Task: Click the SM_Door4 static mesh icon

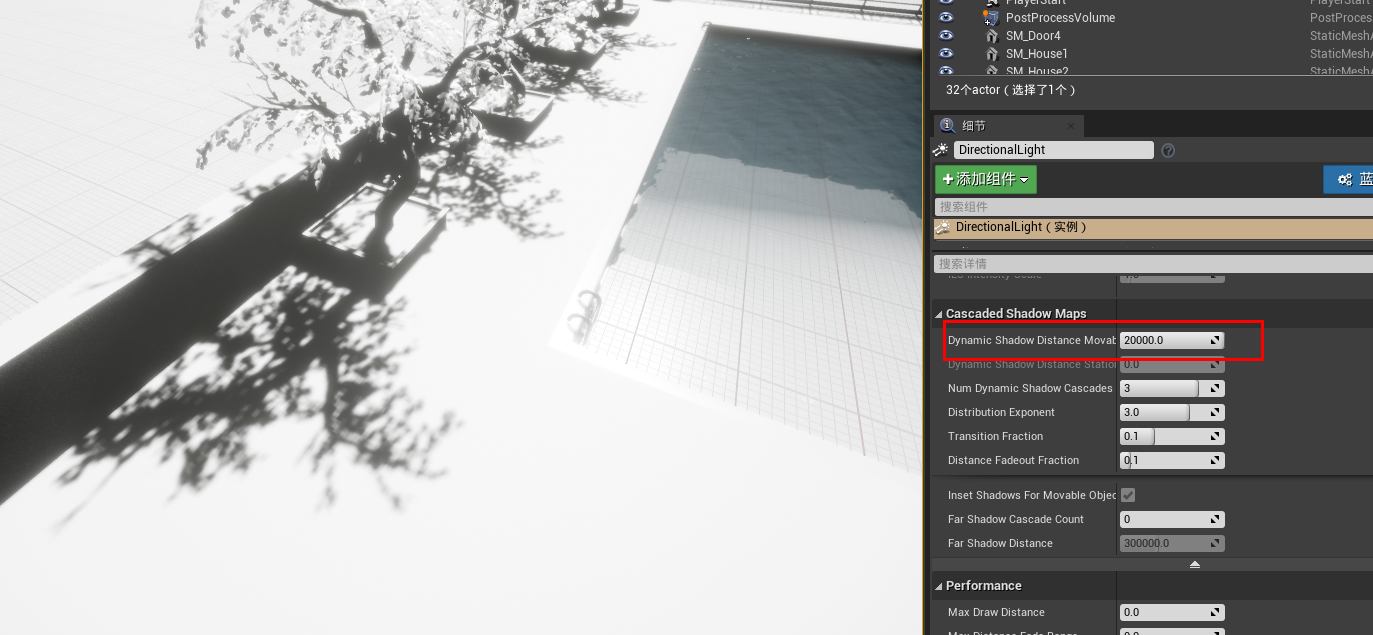Action: (991, 35)
